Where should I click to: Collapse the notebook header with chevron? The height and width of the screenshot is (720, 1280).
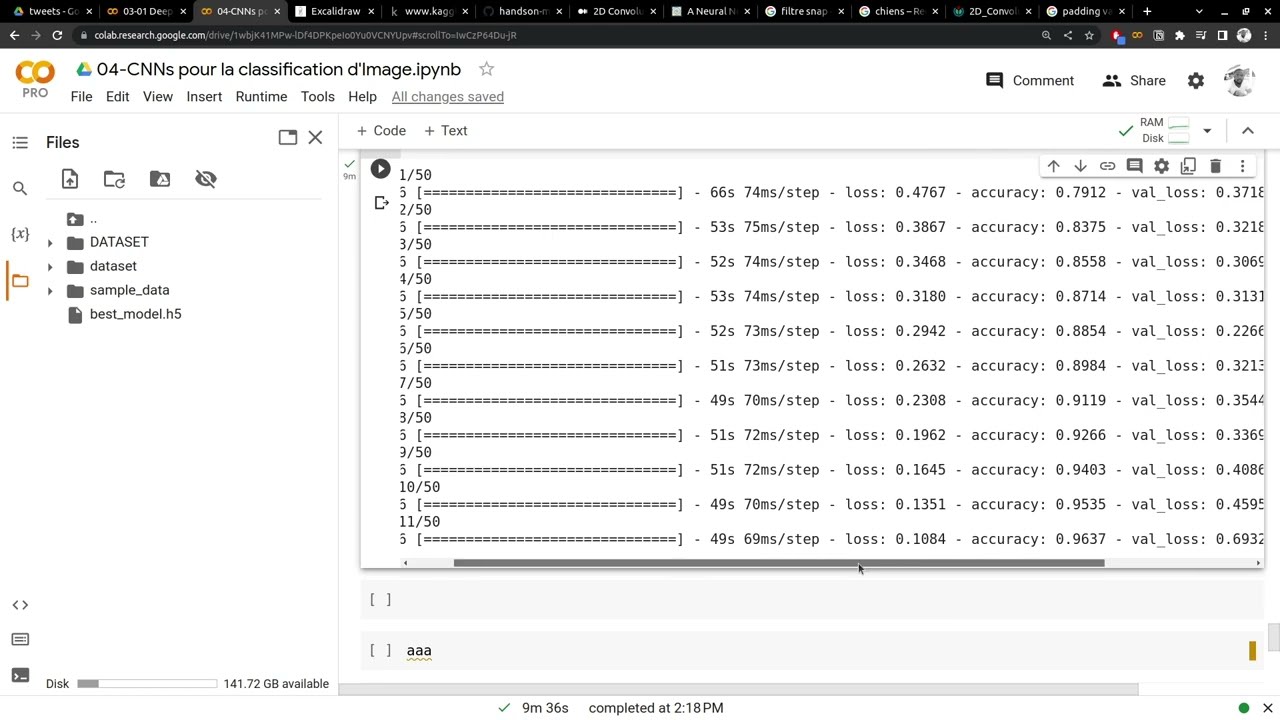tap(1248, 131)
